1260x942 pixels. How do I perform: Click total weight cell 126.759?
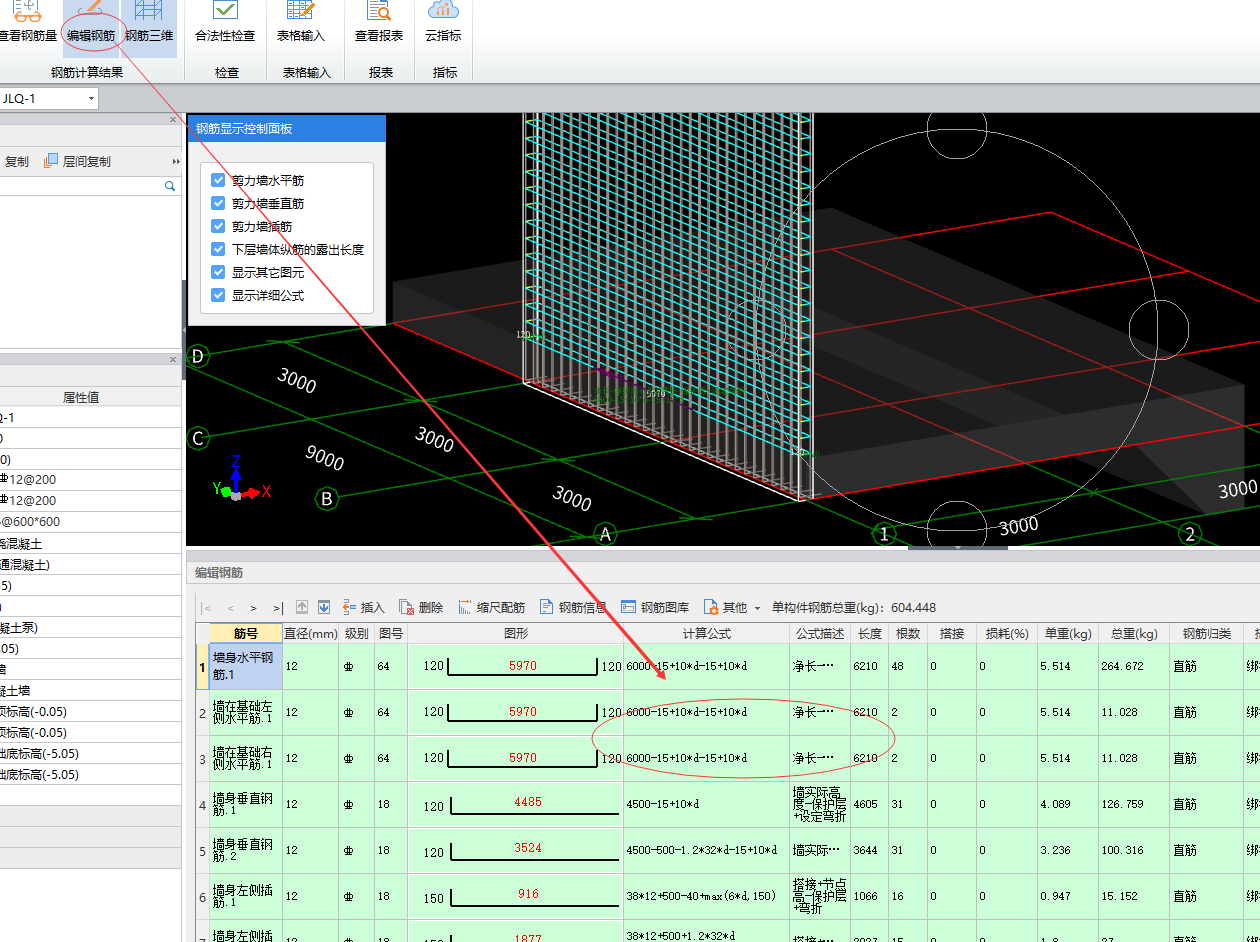[x=1134, y=804]
